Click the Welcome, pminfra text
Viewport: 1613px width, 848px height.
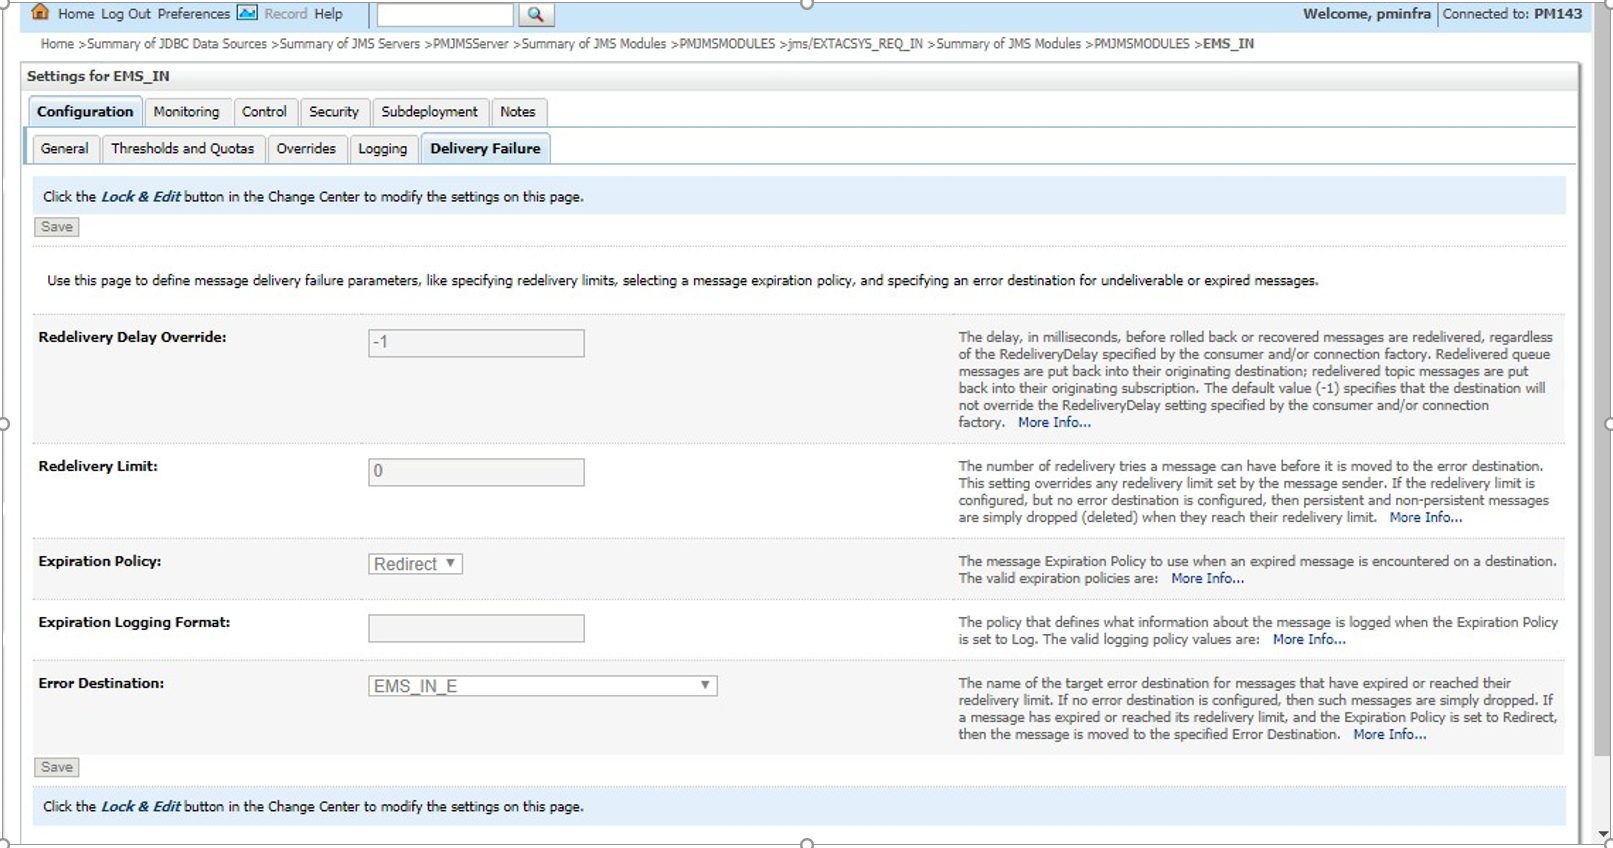(x=1366, y=14)
